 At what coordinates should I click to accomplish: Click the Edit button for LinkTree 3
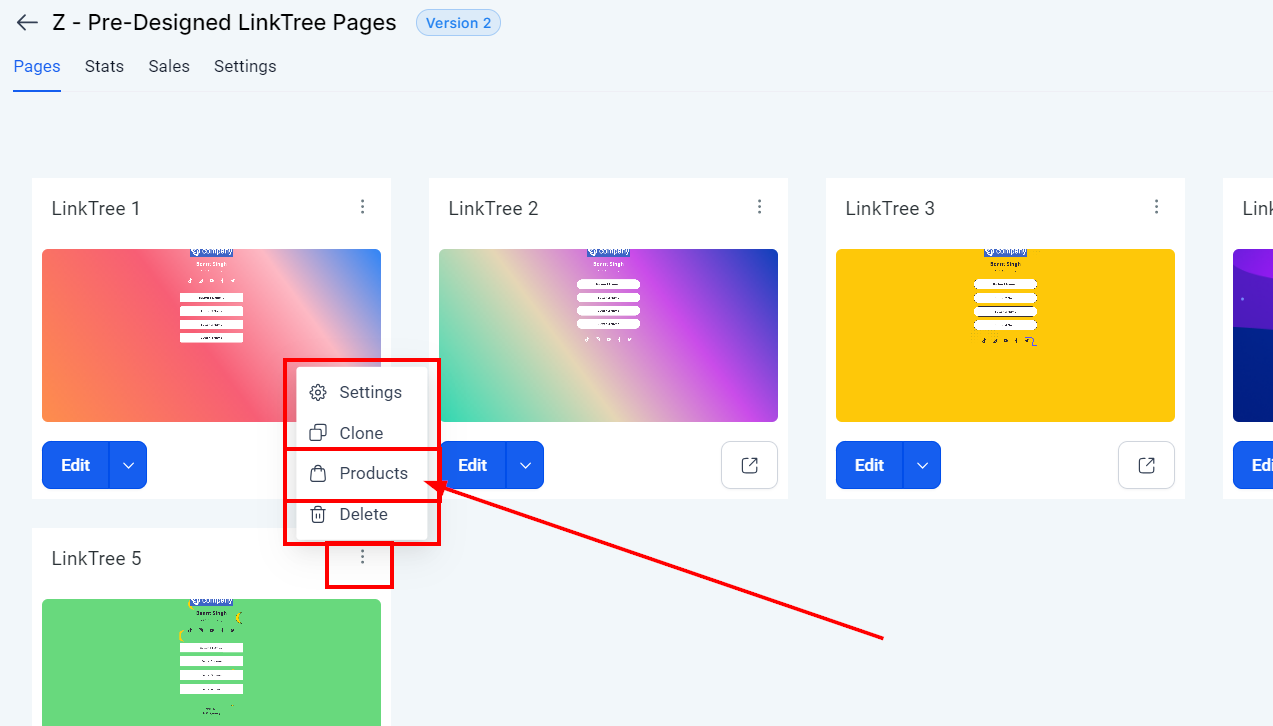coord(870,465)
